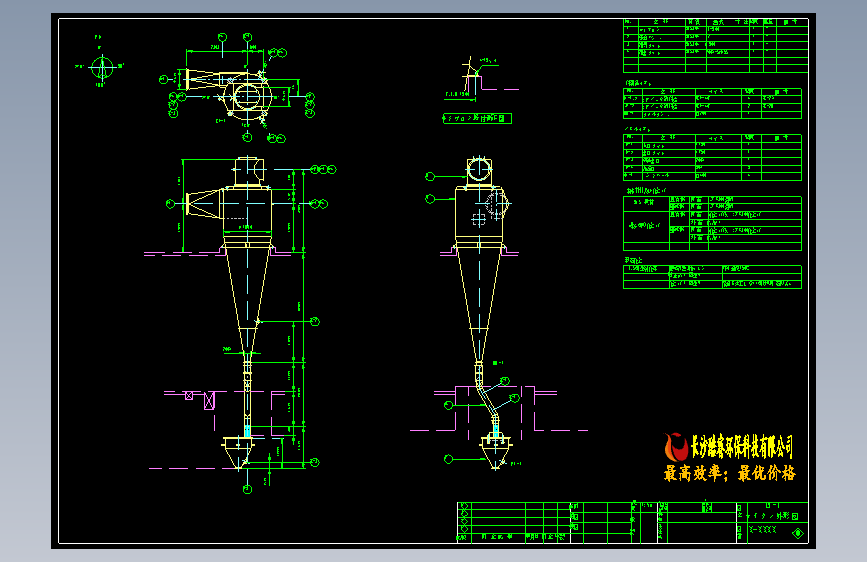Select the parts list table header row at top right
The image size is (867, 562).
tap(715, 22)
